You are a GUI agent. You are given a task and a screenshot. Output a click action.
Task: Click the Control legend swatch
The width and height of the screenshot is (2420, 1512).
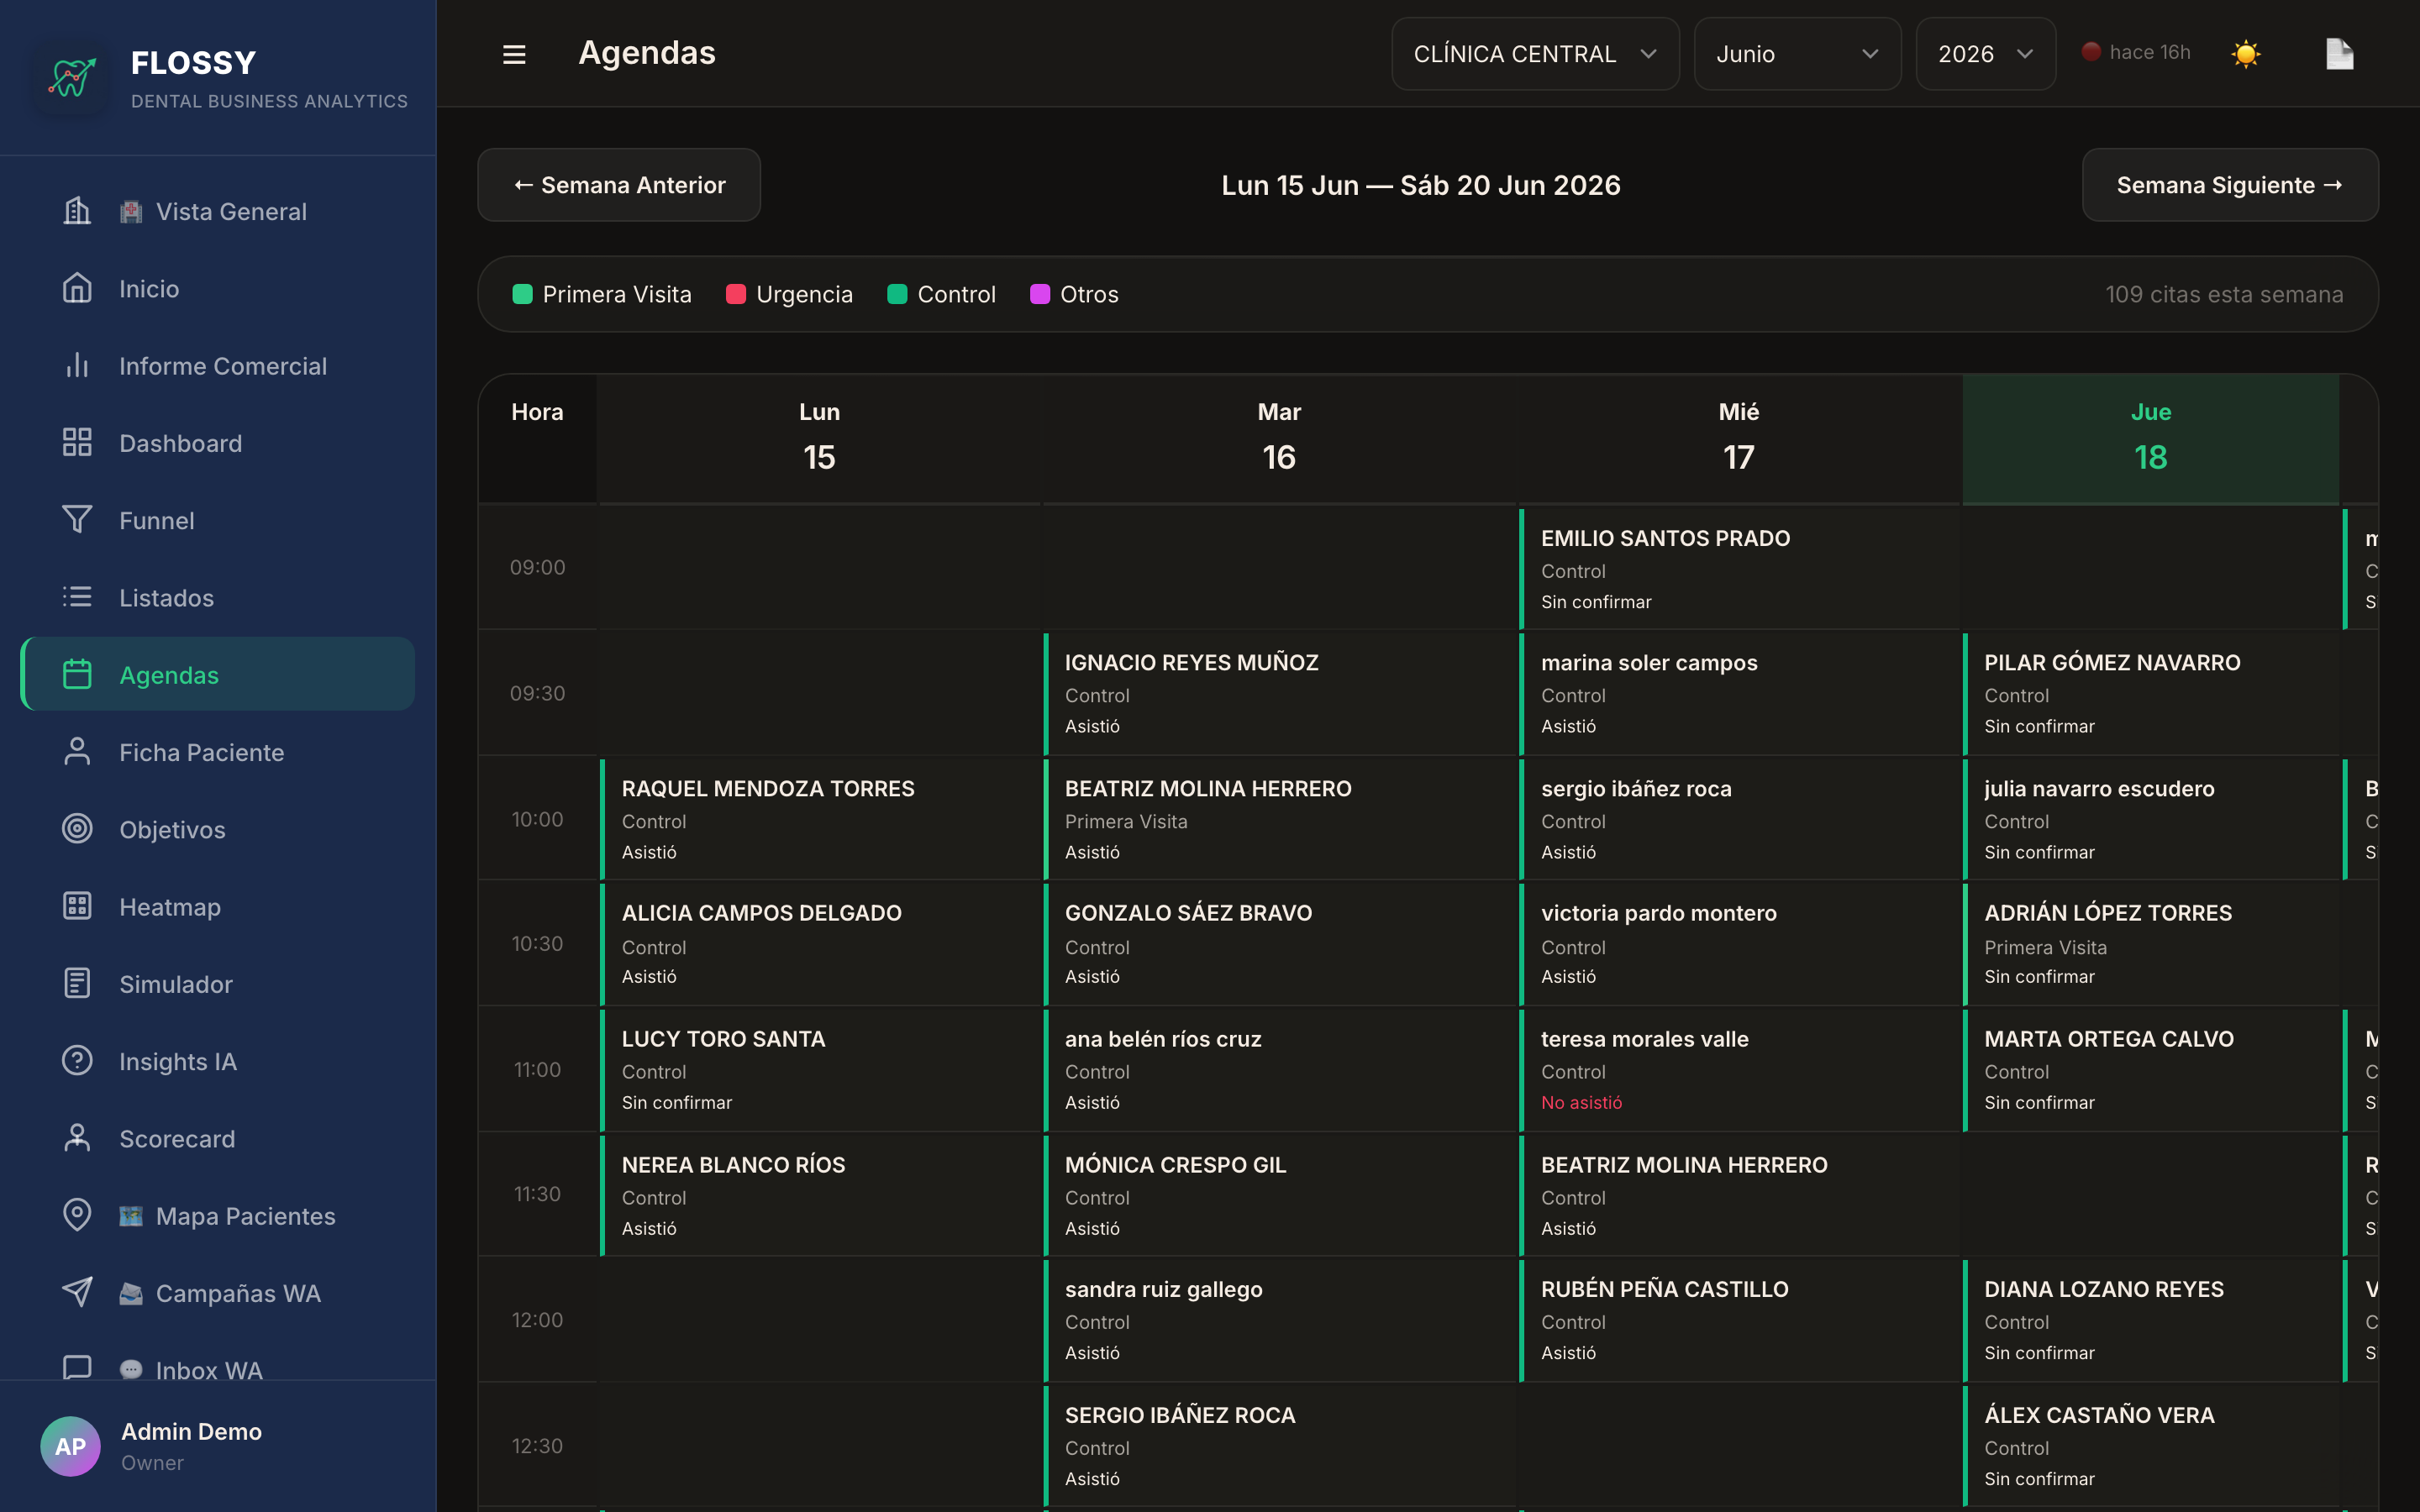pyautogui.click(x=897, y=294)
